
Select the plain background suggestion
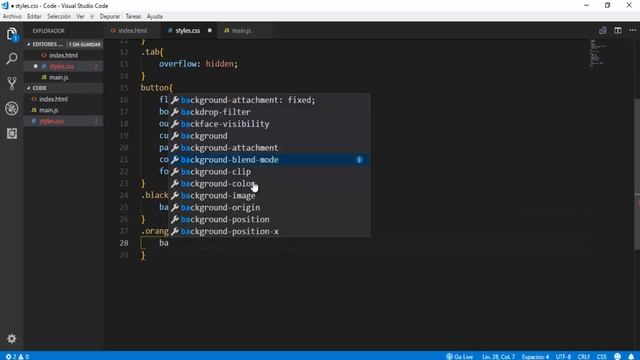(x=270, y=136)
